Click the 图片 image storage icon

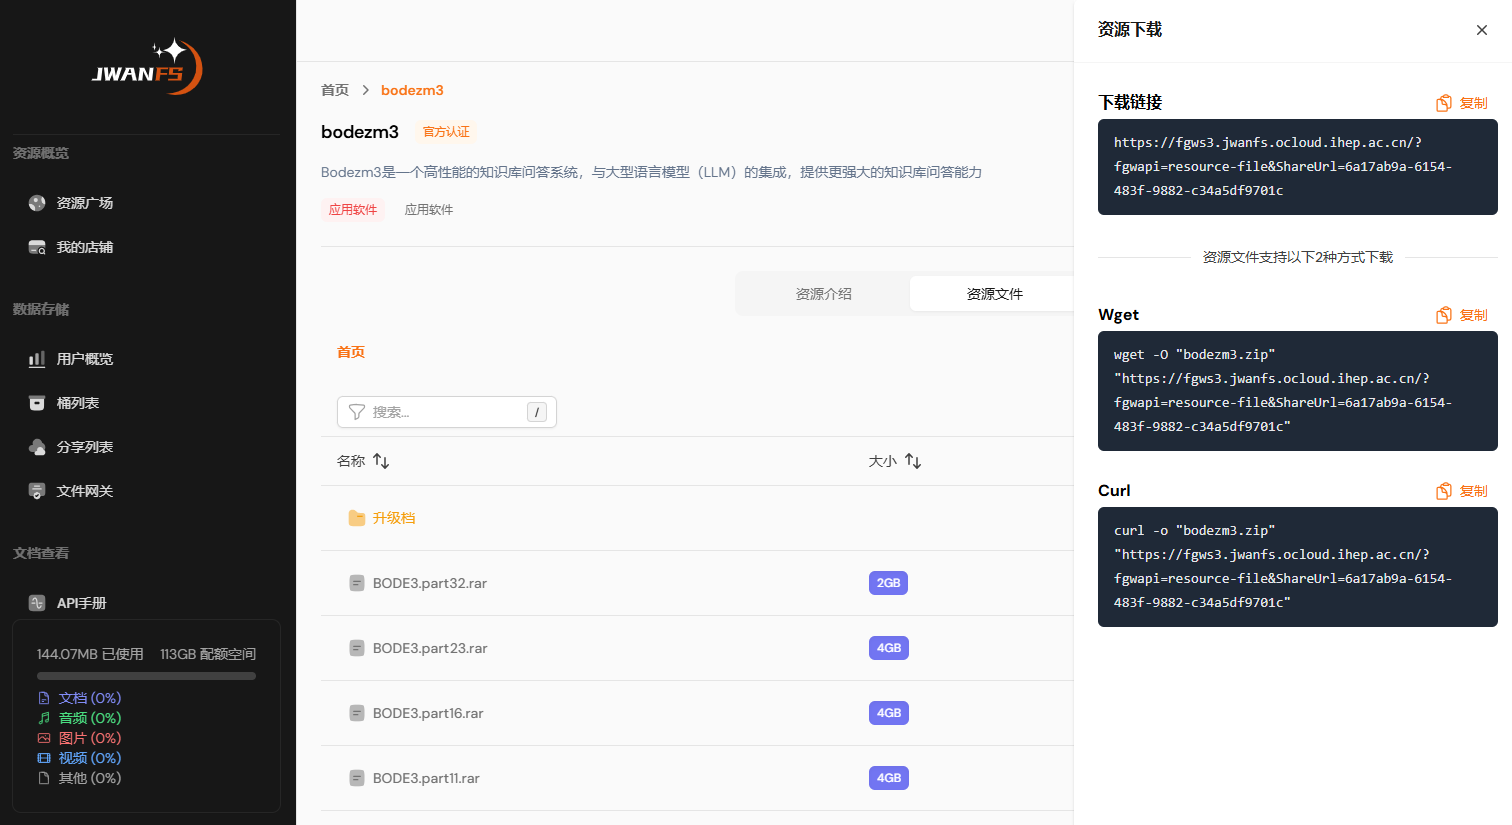coord(44,738)
